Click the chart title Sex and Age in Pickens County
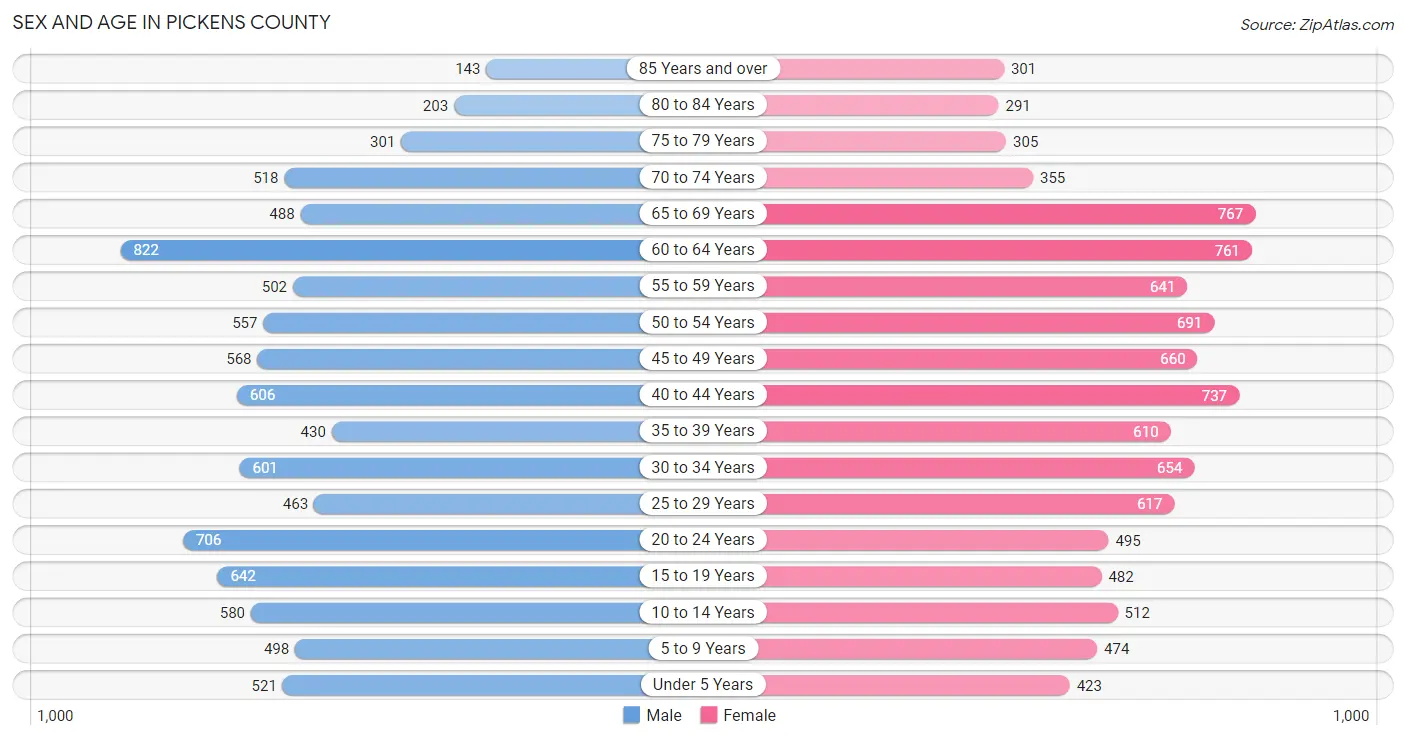The image size is (1406, 740). [x=171, y=22]
